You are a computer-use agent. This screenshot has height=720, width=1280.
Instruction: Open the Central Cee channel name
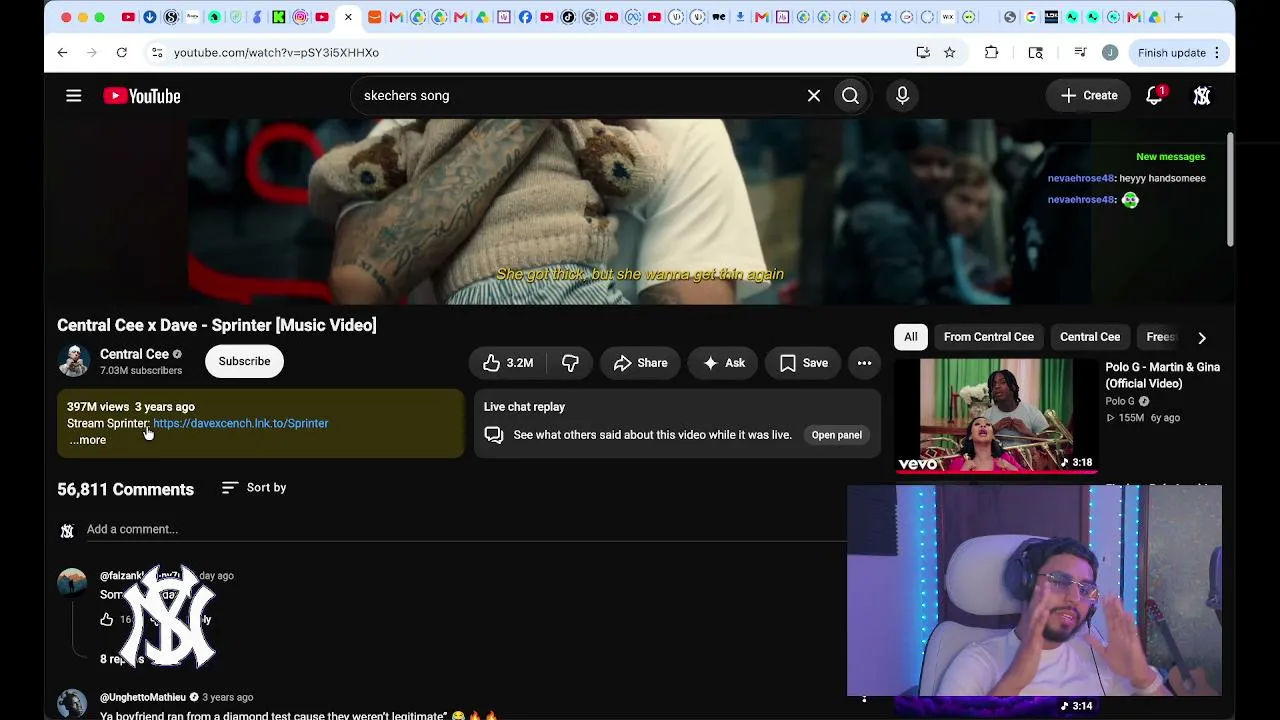click(134, 354)
